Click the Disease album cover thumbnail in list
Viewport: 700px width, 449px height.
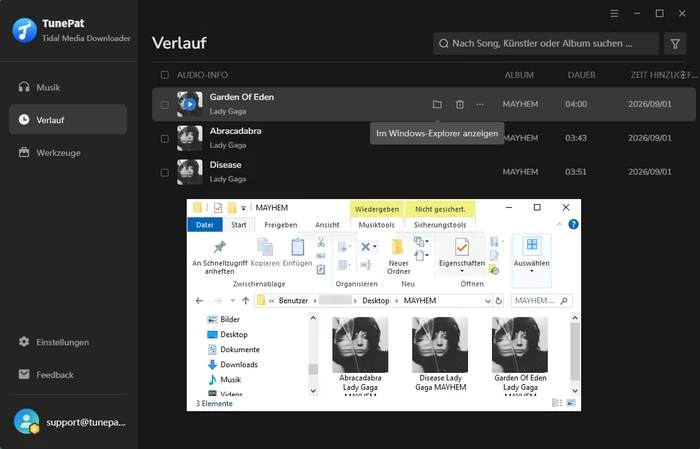190,172
